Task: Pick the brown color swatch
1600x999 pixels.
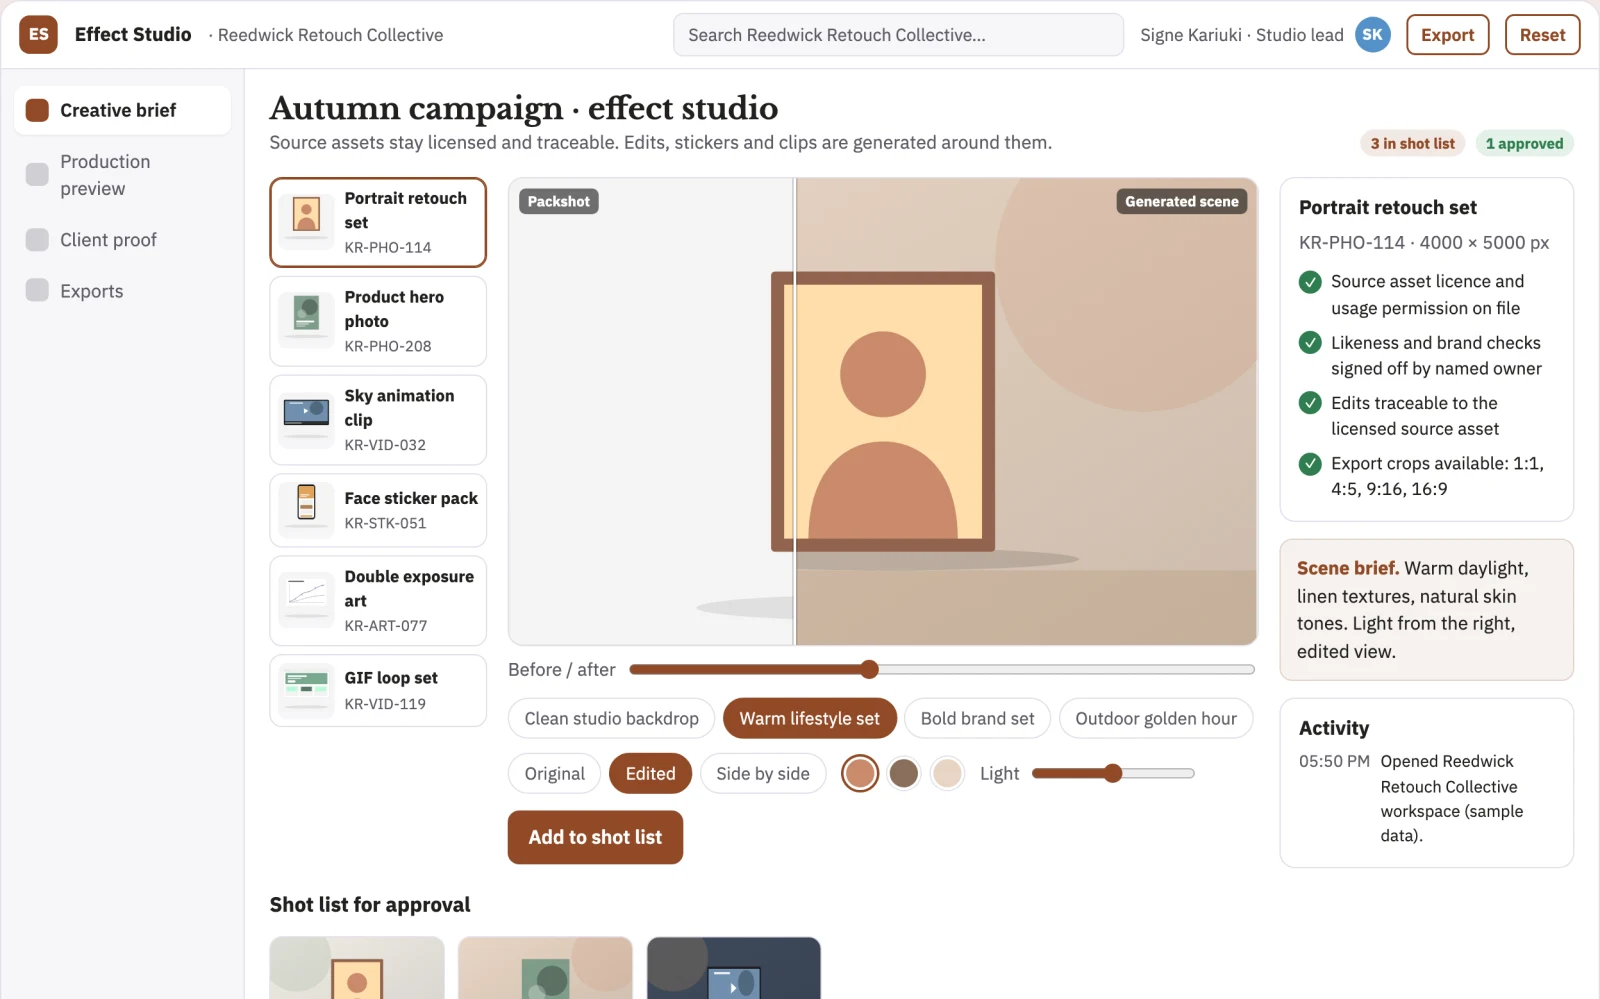Action: click(x=904, y=773)
